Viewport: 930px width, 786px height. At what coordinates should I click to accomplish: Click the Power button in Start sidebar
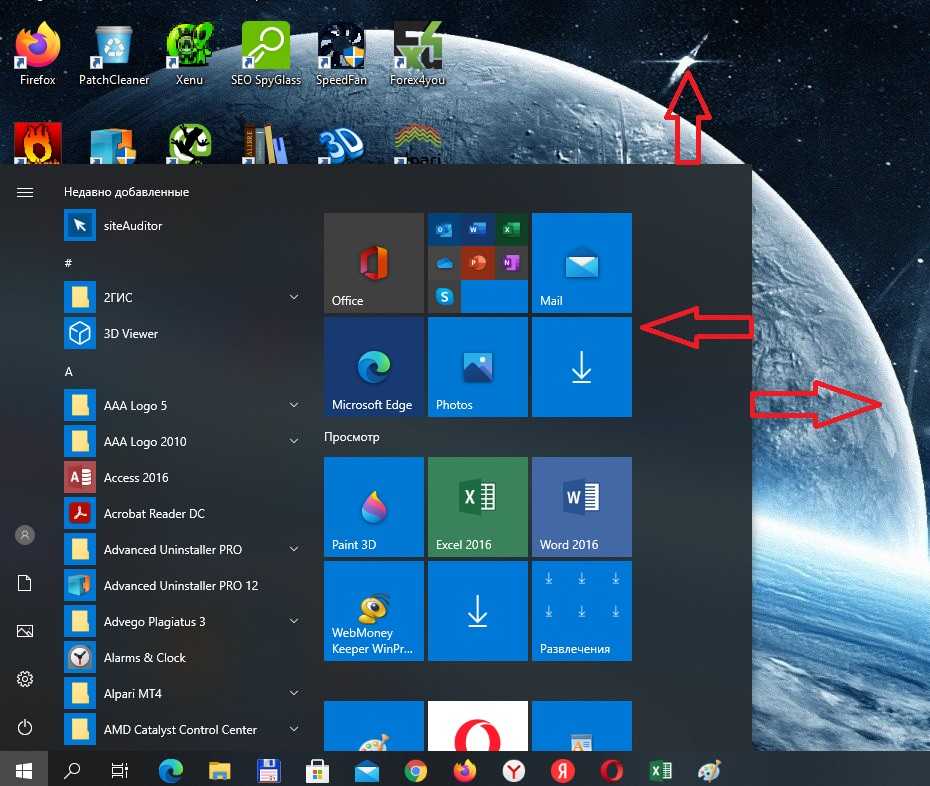25,727
